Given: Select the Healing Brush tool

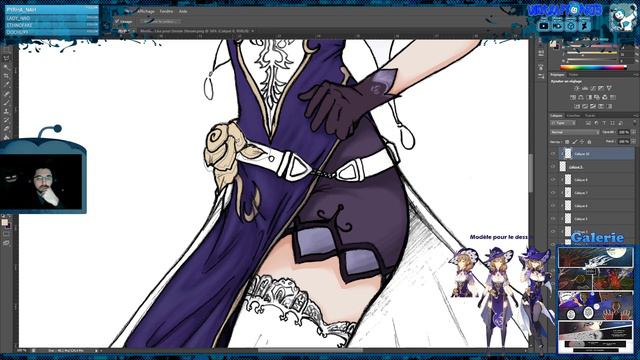Looking at the screenshot, I should tap(7, 93).
